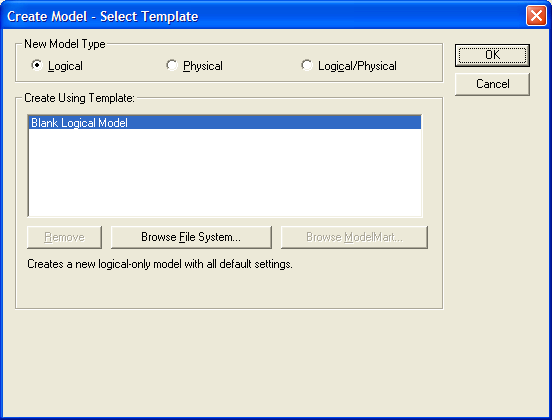552x420 pixels.
Task: Click the 'Logical' option label text
Action: click(65, 66)
